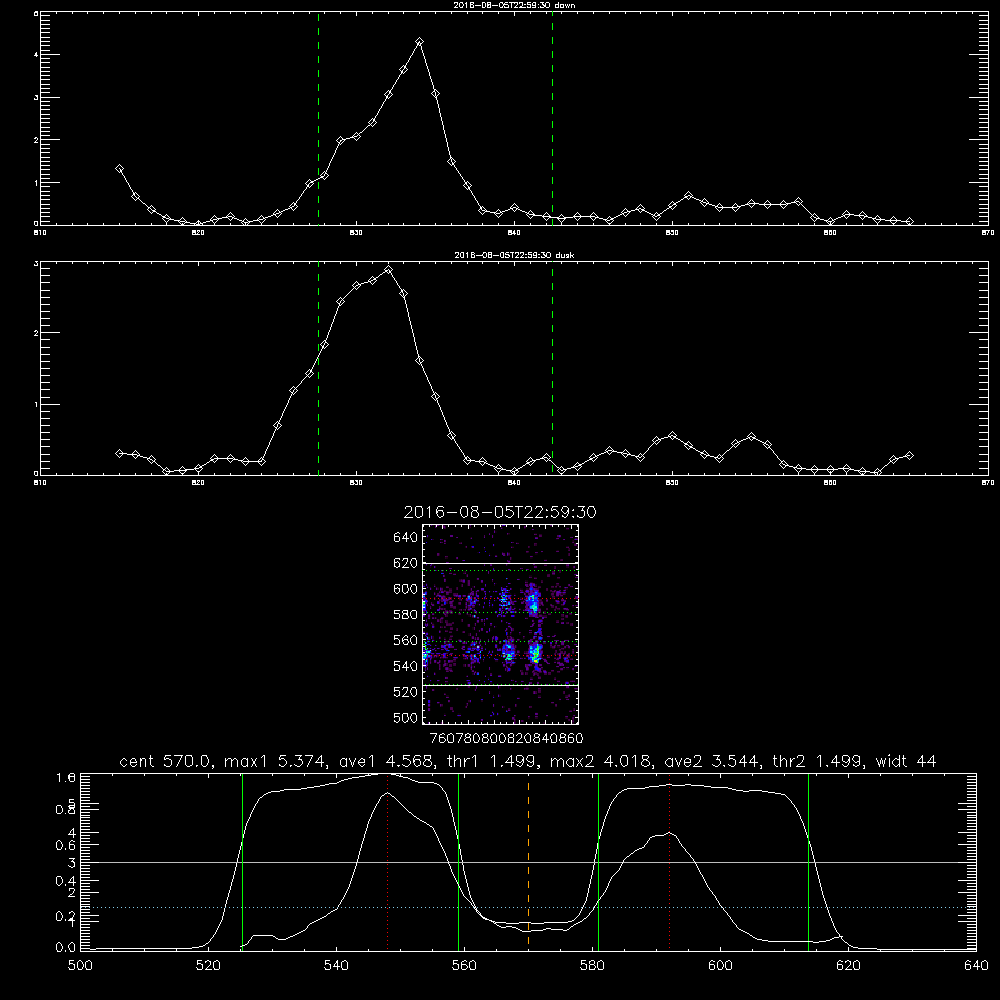The width and height of the screenshot is (1000, 1000).
Task: Click the '640' label on bottom plot x-axis
Action: tap(976, 966)
